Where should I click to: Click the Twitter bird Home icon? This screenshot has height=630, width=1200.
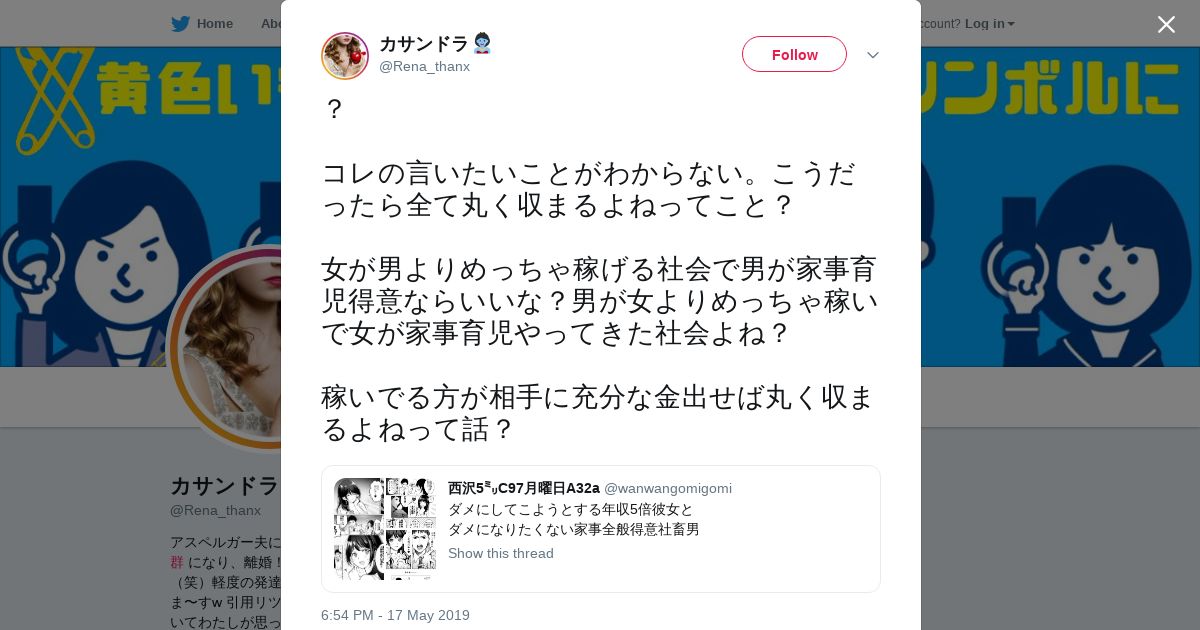pos(180,24)
